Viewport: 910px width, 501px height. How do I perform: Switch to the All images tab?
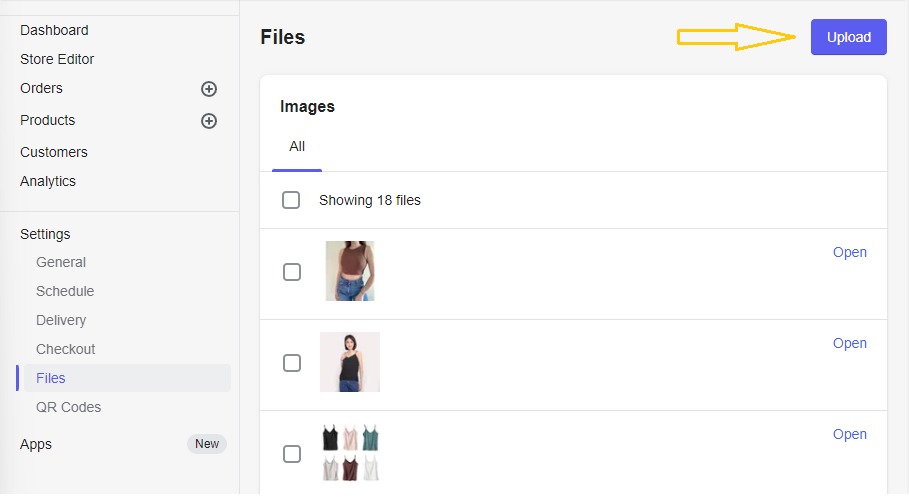tap(297, 146)
